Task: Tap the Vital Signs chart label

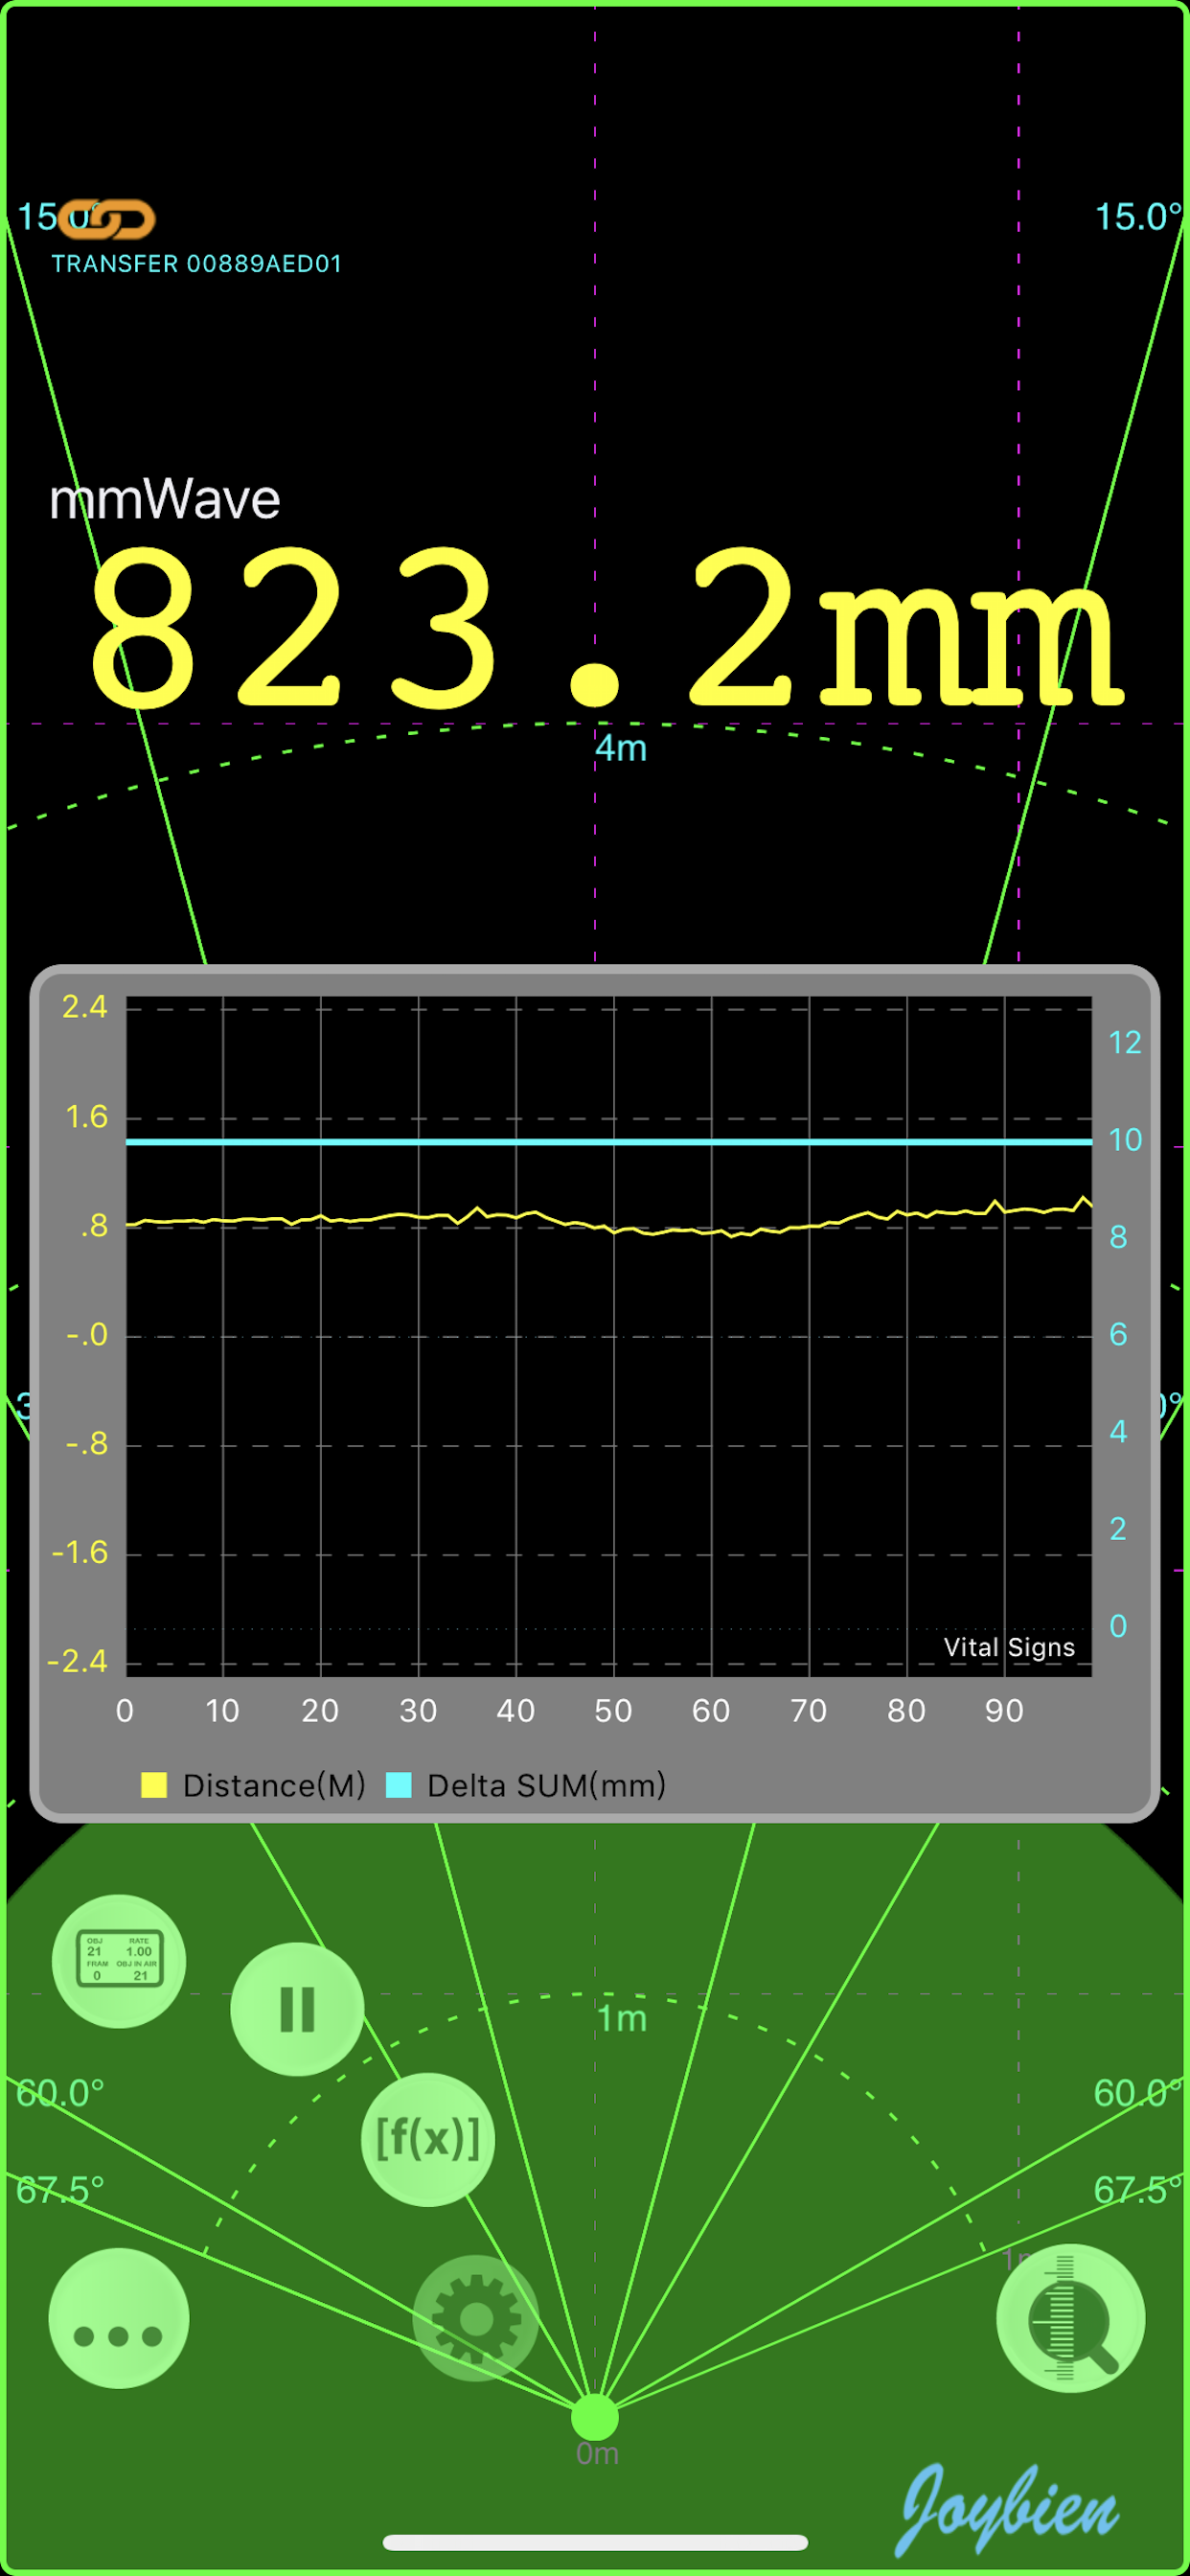Action: 1010,1647
